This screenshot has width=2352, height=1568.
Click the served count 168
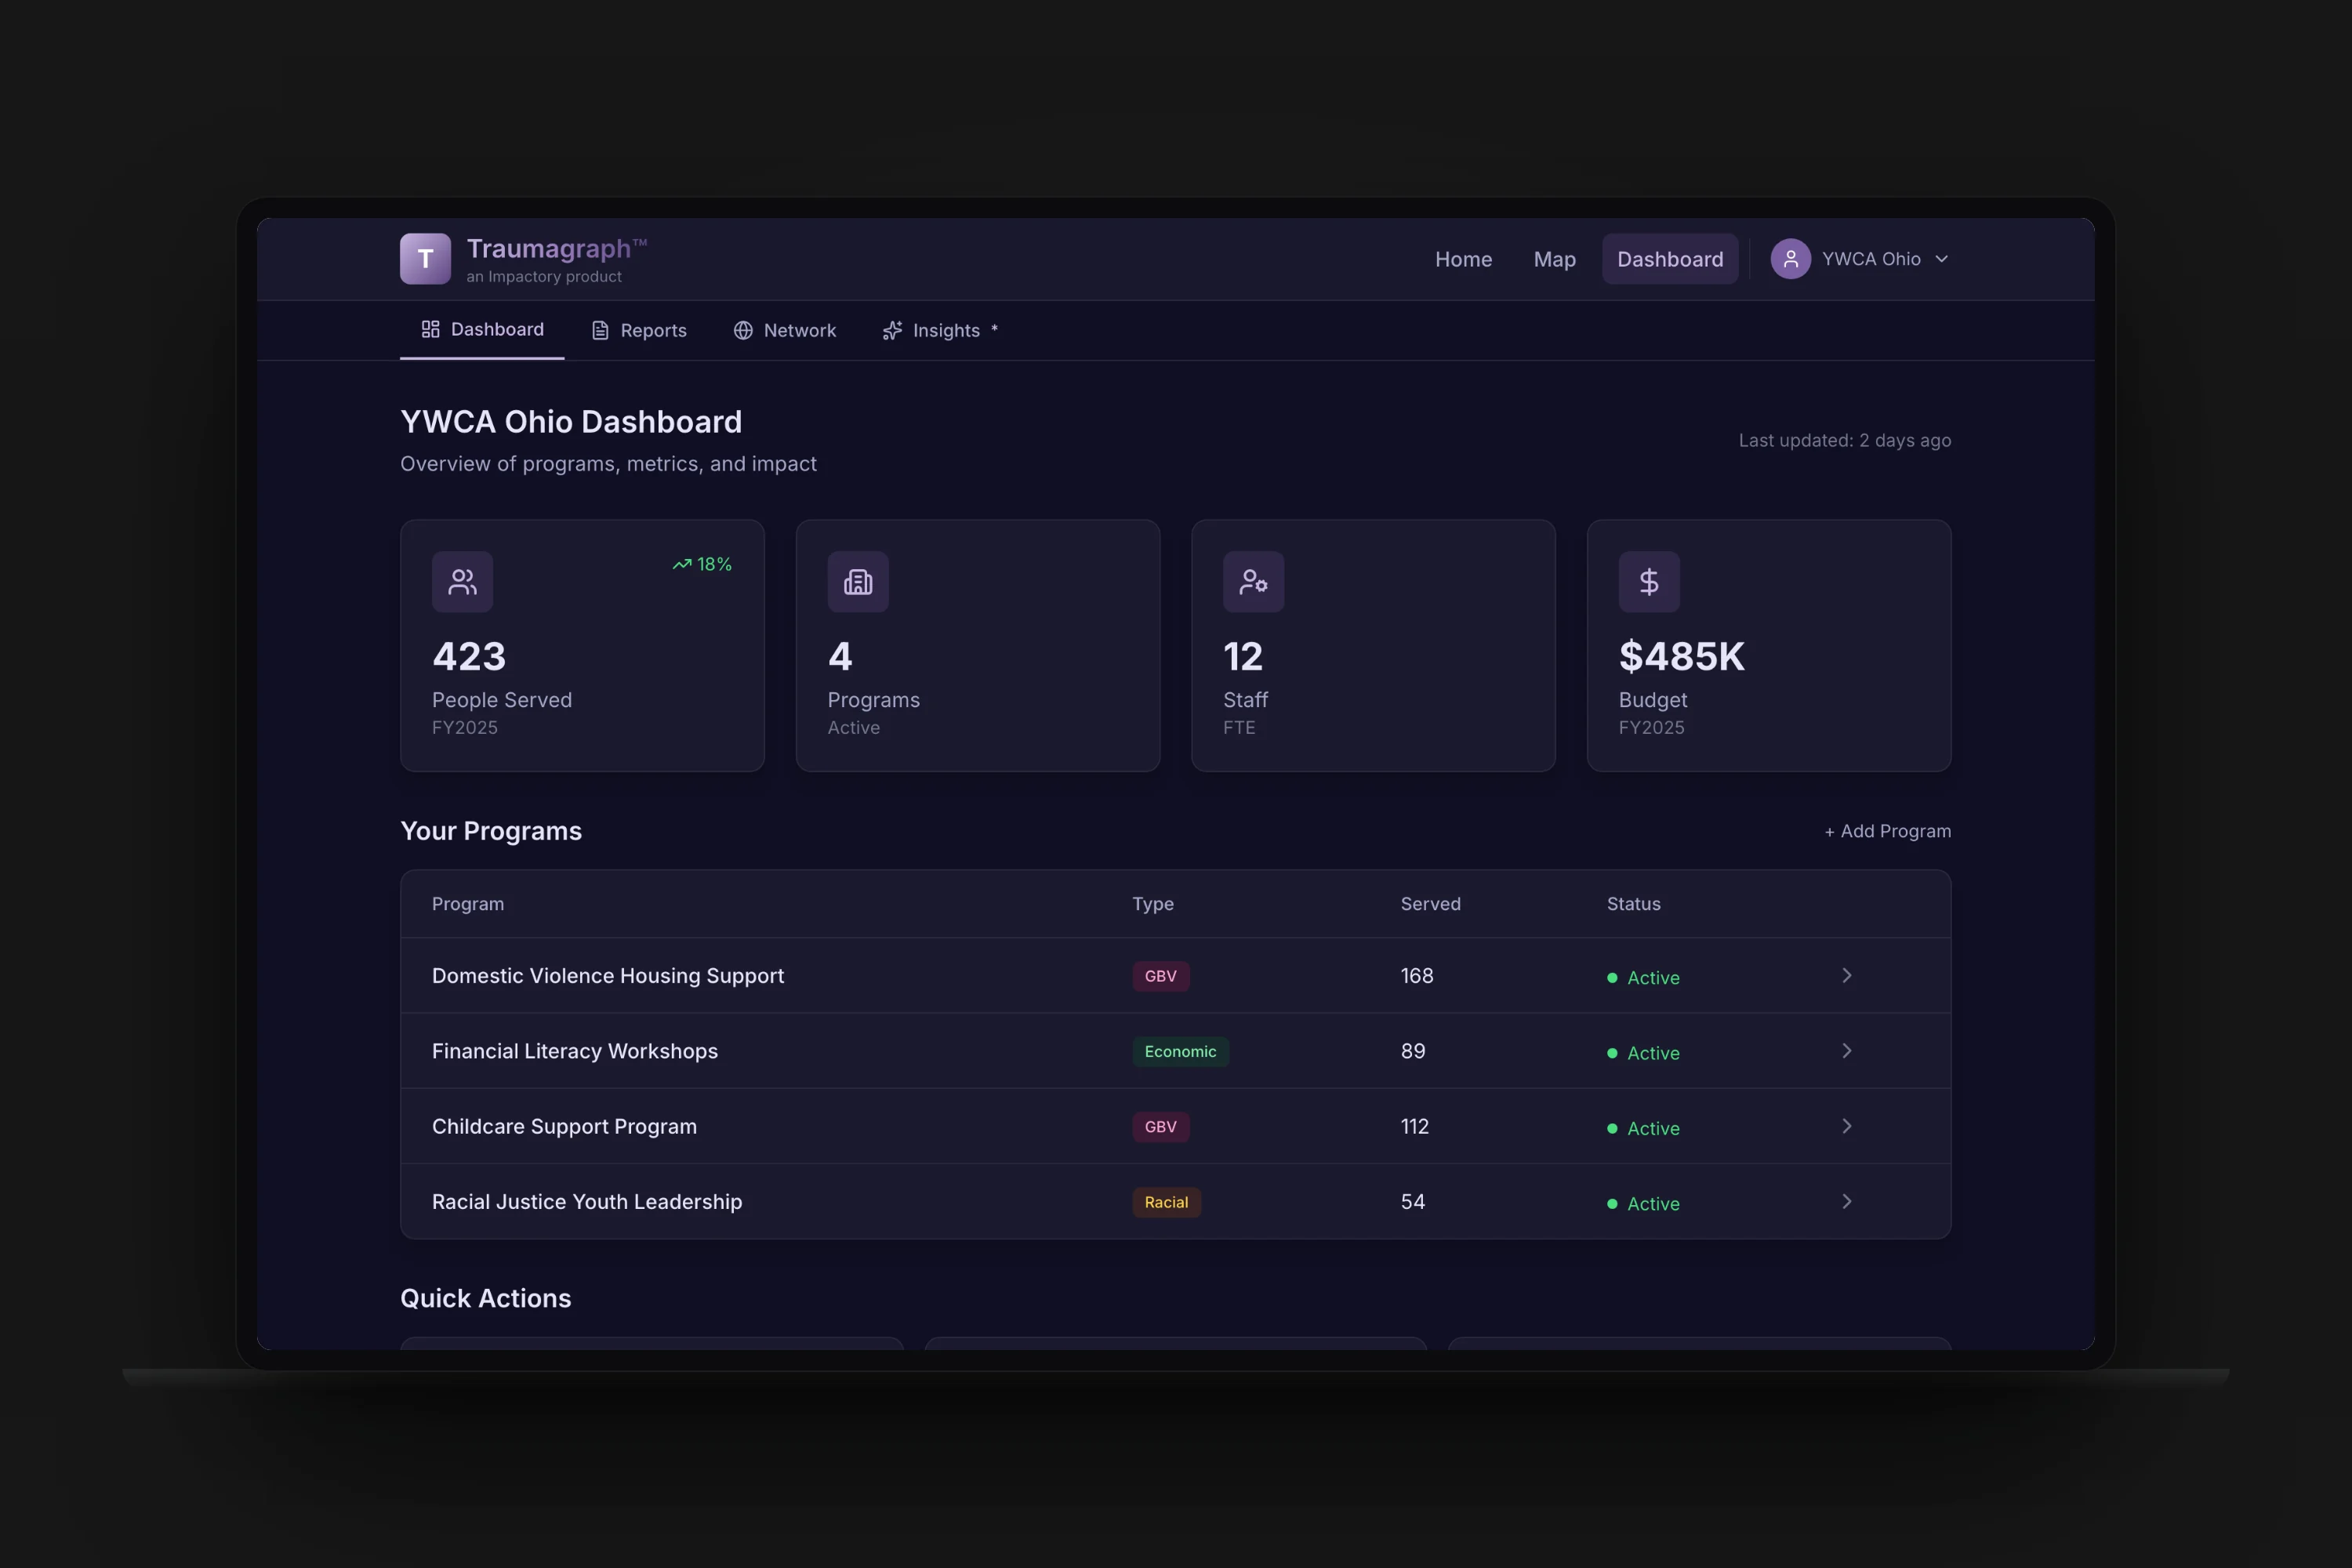[1417, 976]
